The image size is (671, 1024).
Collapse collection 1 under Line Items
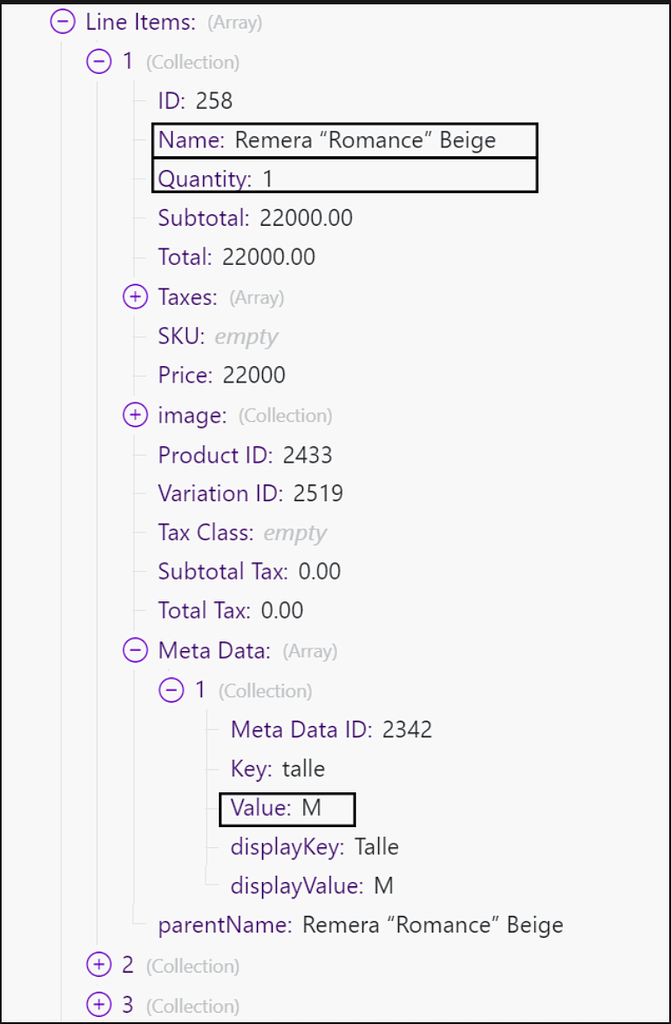pyautogui.click(x=98, y=61)
